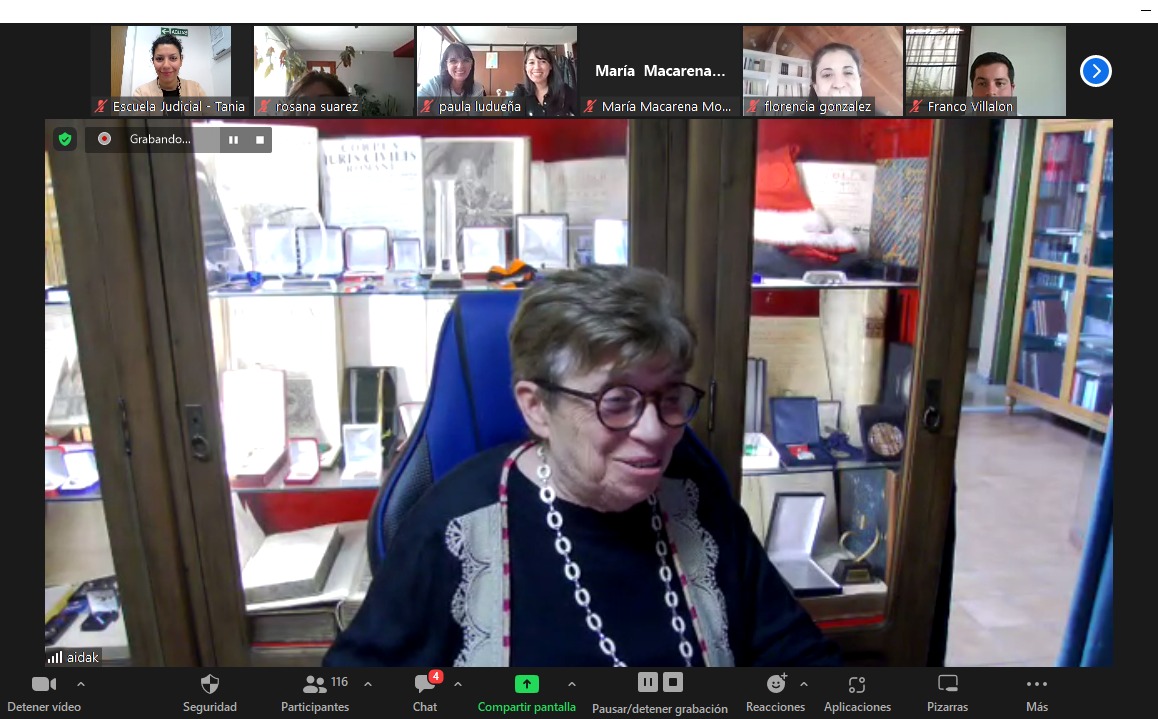Screen dimensions: 1158x719
Task: Click muted mic icon of María Macarena Mo...
Action: click(x=590, y=106)
